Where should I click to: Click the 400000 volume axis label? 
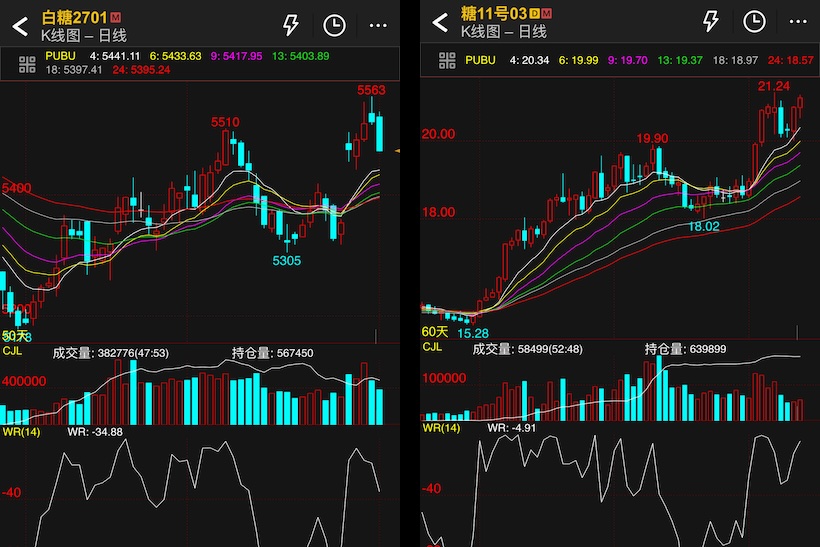(x=24, y=381)
